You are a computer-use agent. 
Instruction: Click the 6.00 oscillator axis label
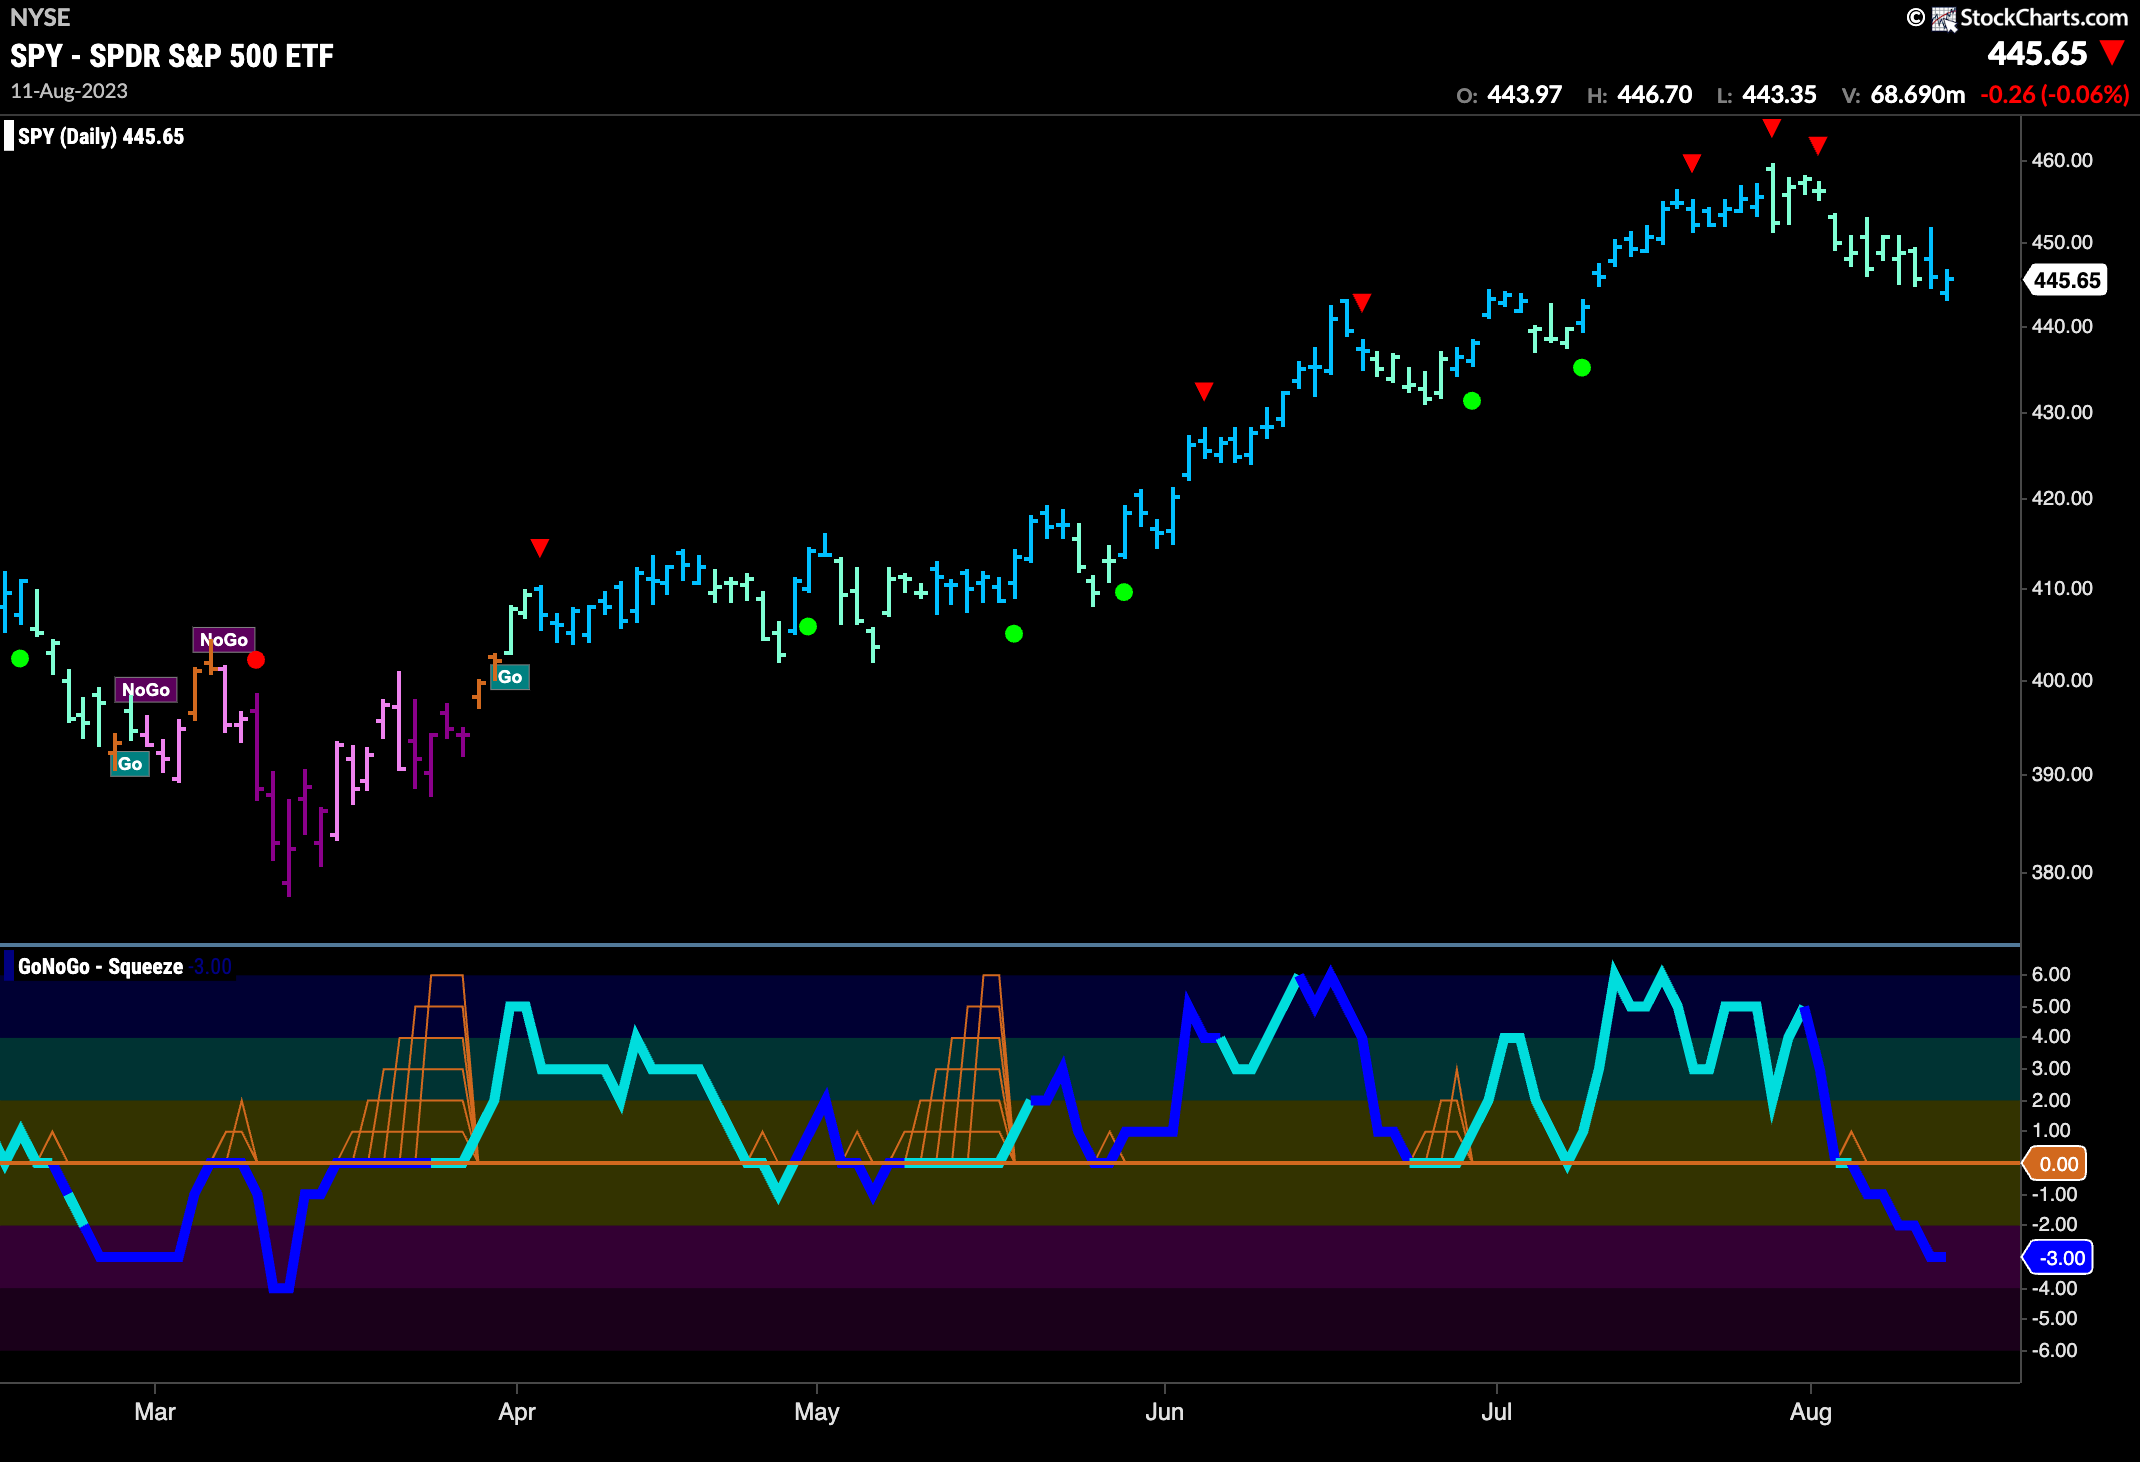click(2051, 974)
